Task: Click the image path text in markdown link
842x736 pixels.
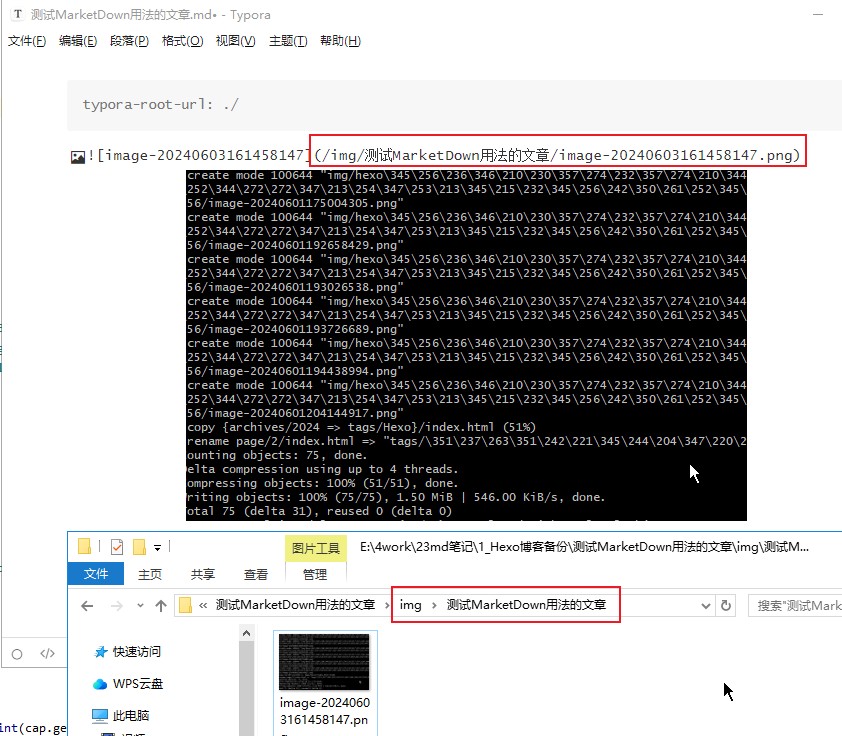Action: coord(557,156)
